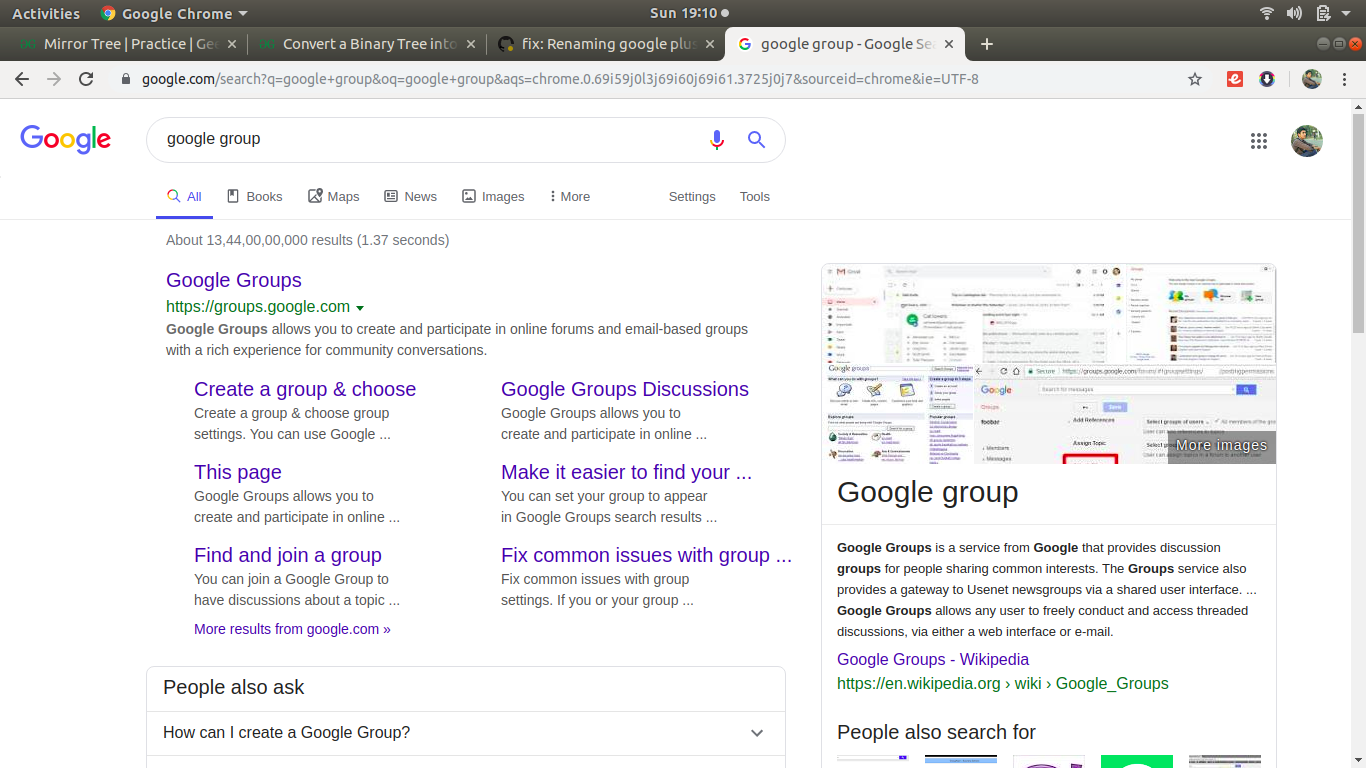This screenshot has height=768, width=1366.
Task: Expand 'How can I create a Google Group?'
Action: 466,733
